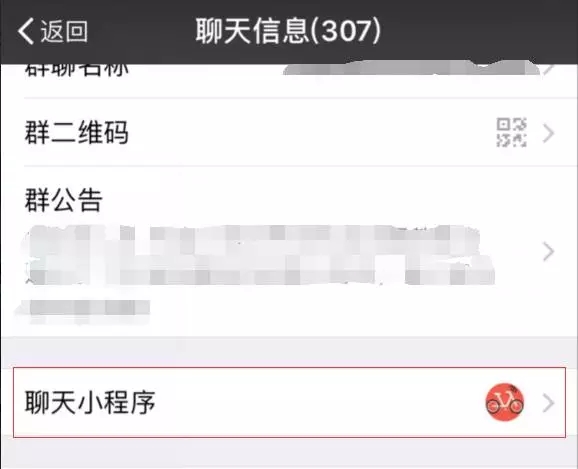
Task: Select the 群公告 heading
Action: tap(63, 200)
